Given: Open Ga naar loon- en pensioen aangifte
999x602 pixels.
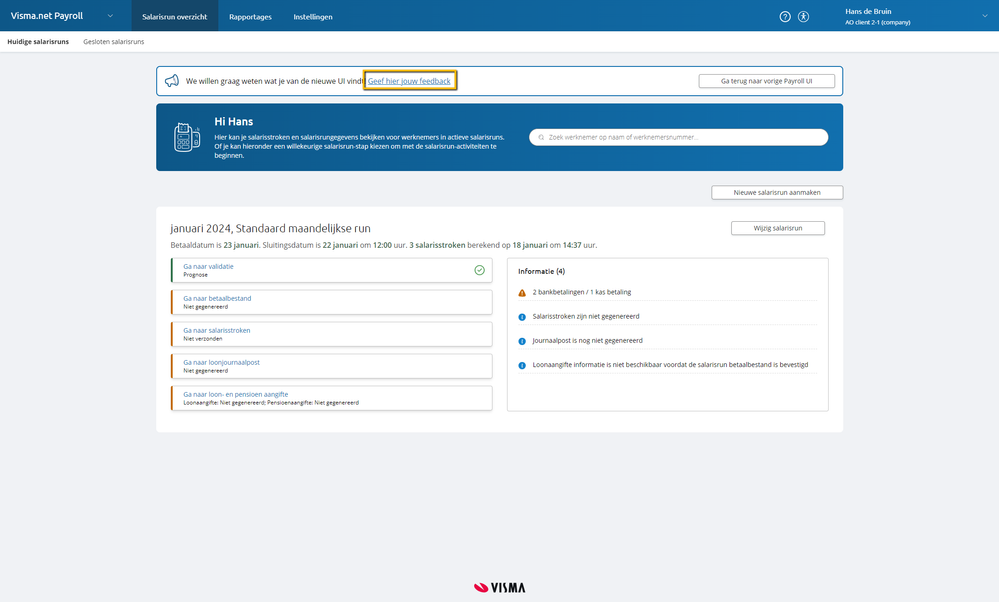Looking at the screenshot, I should pos(331,398).
